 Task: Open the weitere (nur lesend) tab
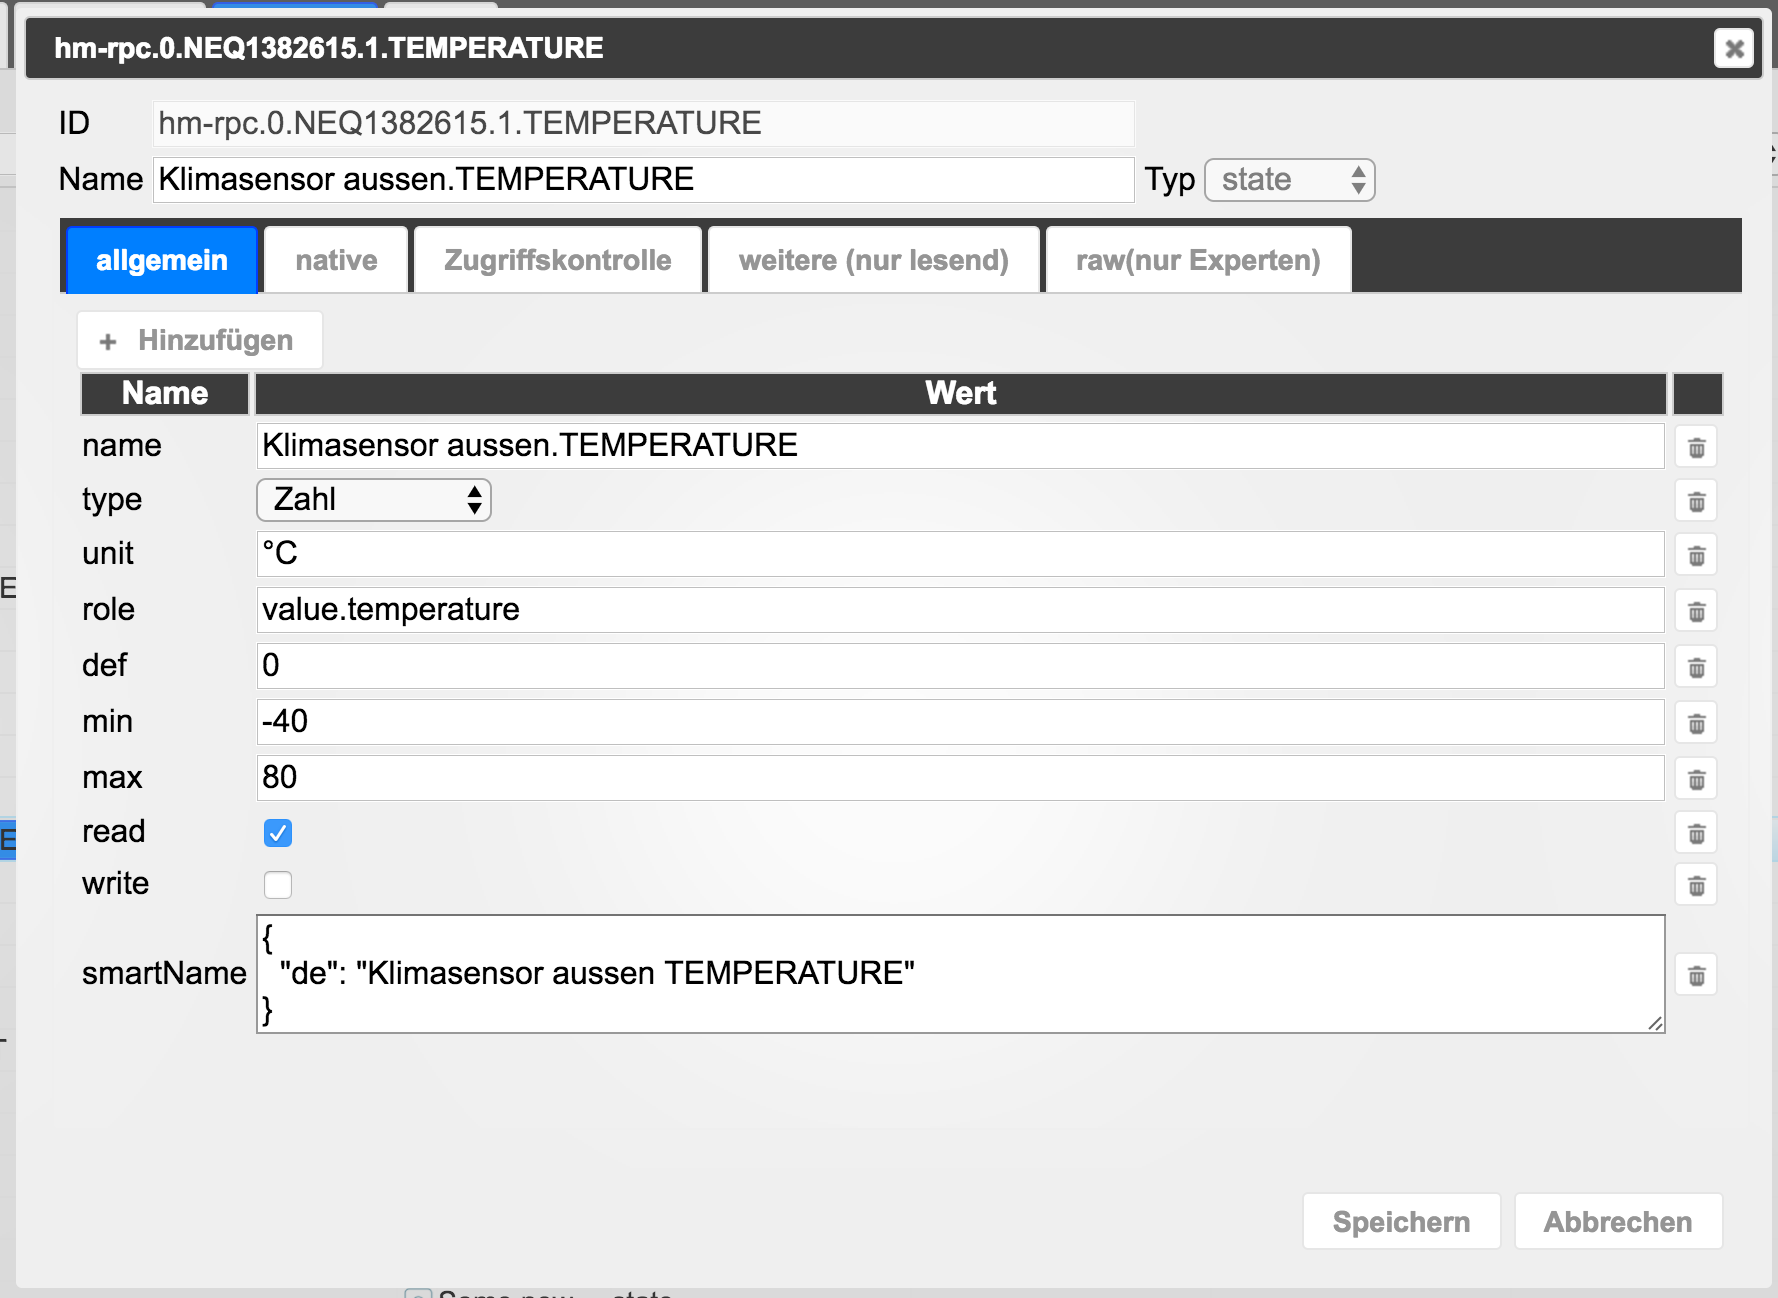pos(874,260)
